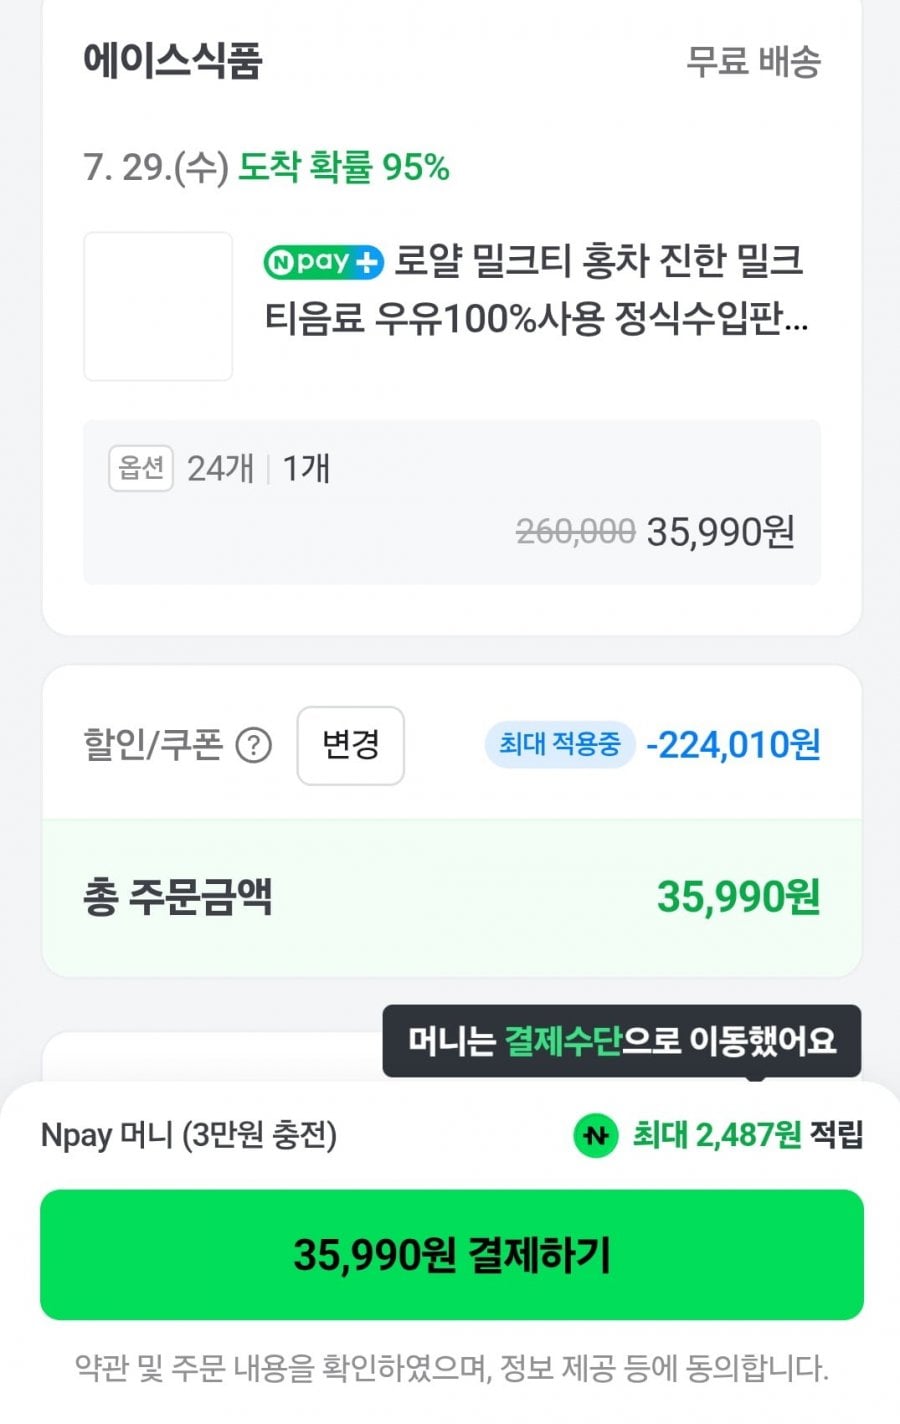
Task: Tap the 머니는 결제수단으로 이동했어요 tooltip
Action: (x=621, y=1041)
